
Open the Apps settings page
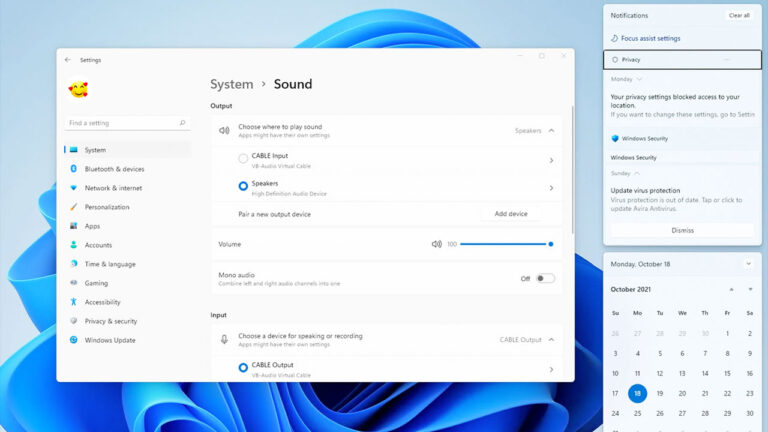click(127, 226)
